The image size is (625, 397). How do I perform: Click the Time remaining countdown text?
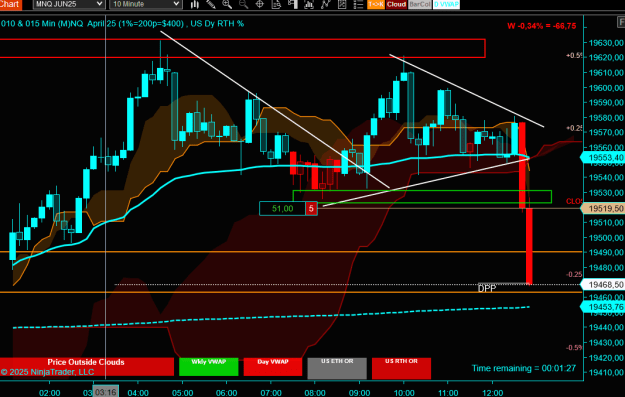tap(524, 368)
